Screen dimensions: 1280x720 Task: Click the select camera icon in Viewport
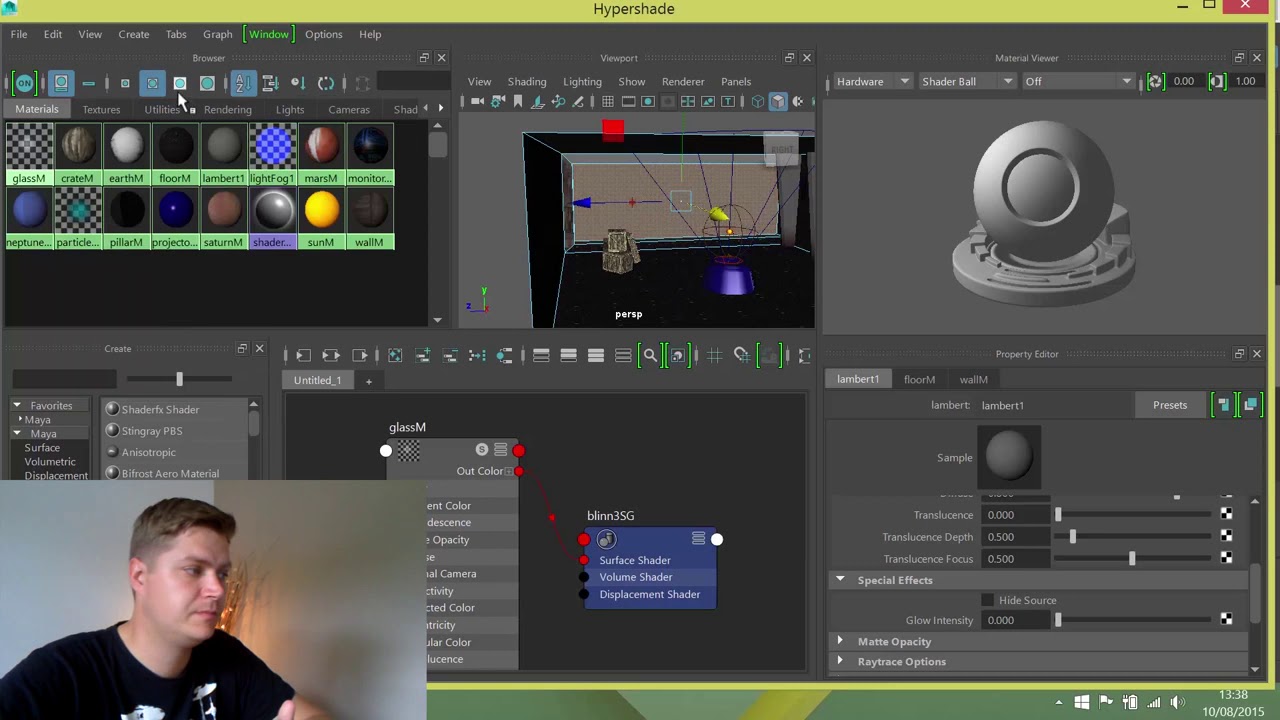[x=477, y=101]
